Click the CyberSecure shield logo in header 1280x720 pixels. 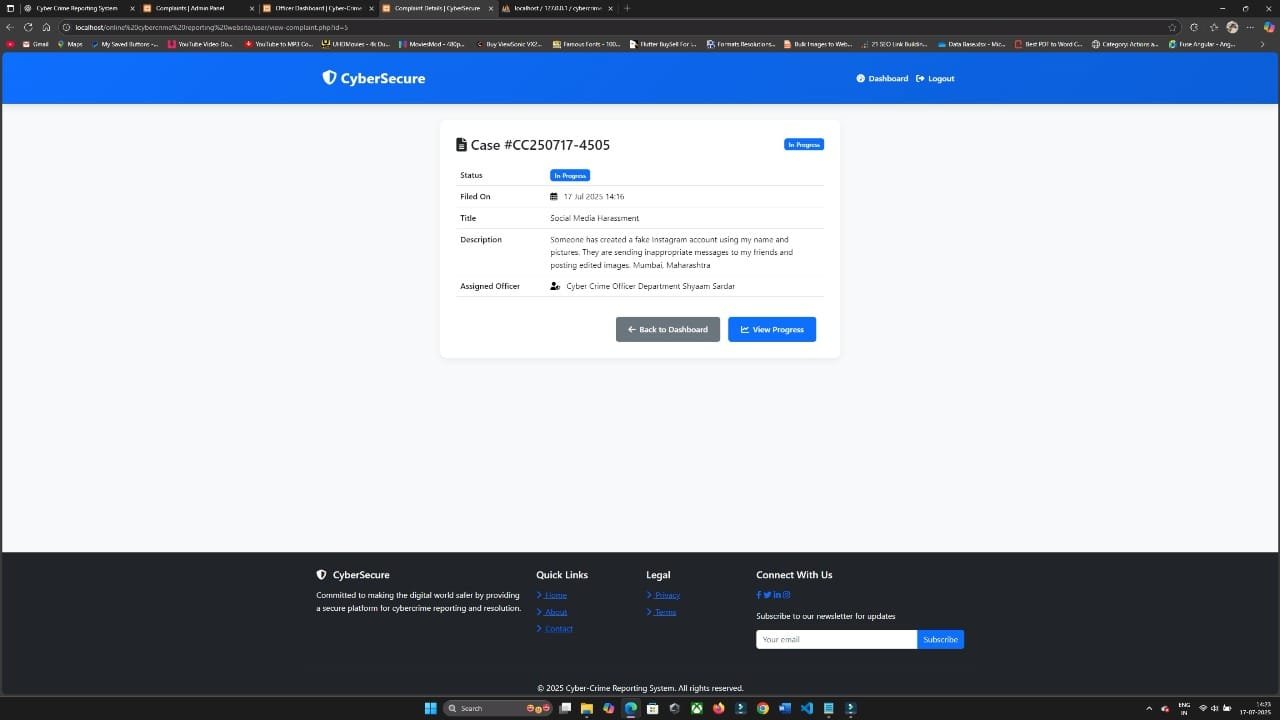329,78
